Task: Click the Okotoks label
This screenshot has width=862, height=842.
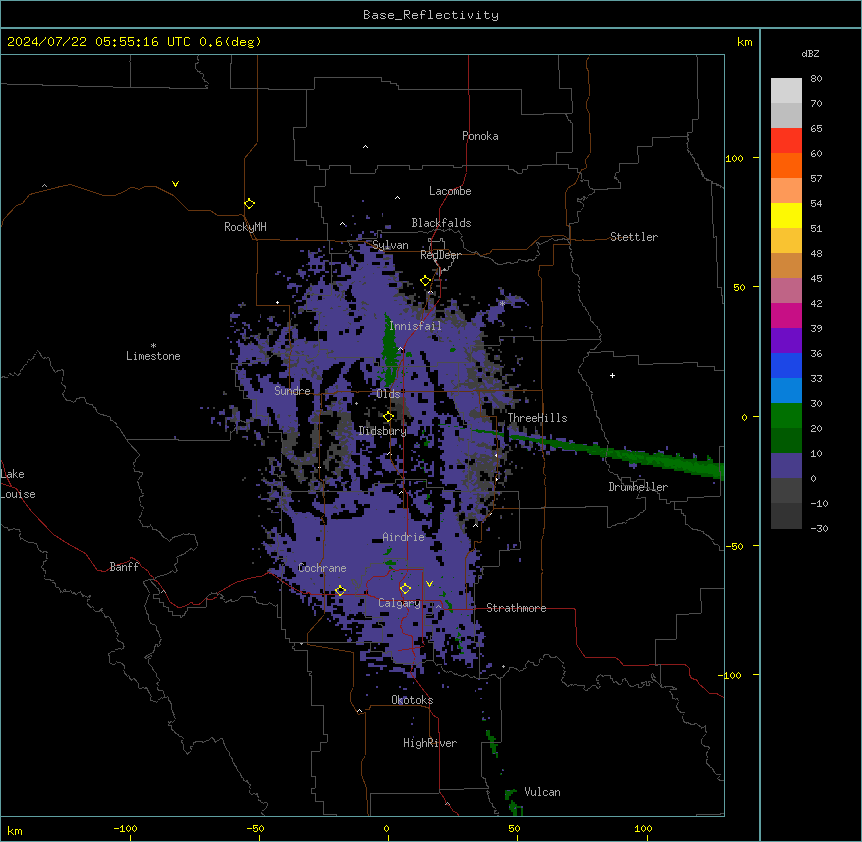Action: pyautogui.click(x=412, y=700)
